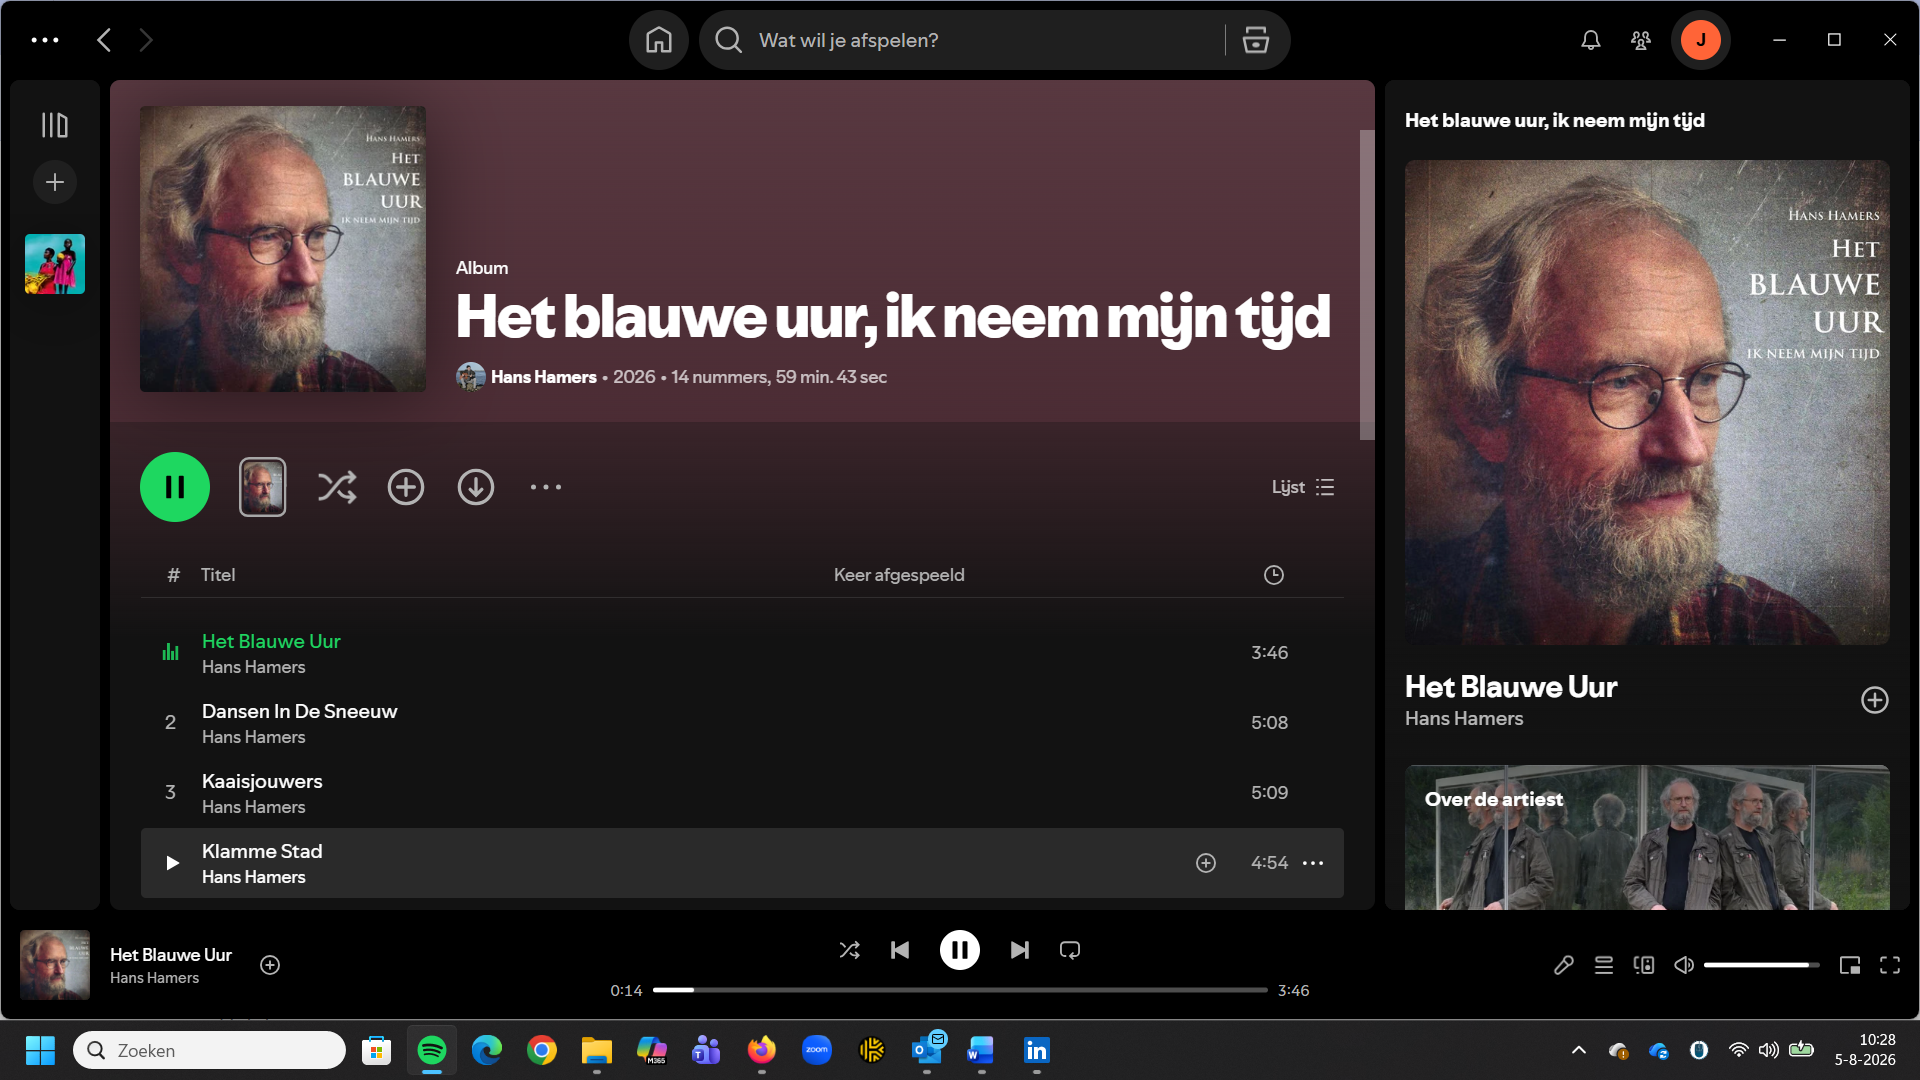Viewport: 1920px width, 1080px height.
Task: Toggle shuffle for the album
Action: click(x=337, y=487)
